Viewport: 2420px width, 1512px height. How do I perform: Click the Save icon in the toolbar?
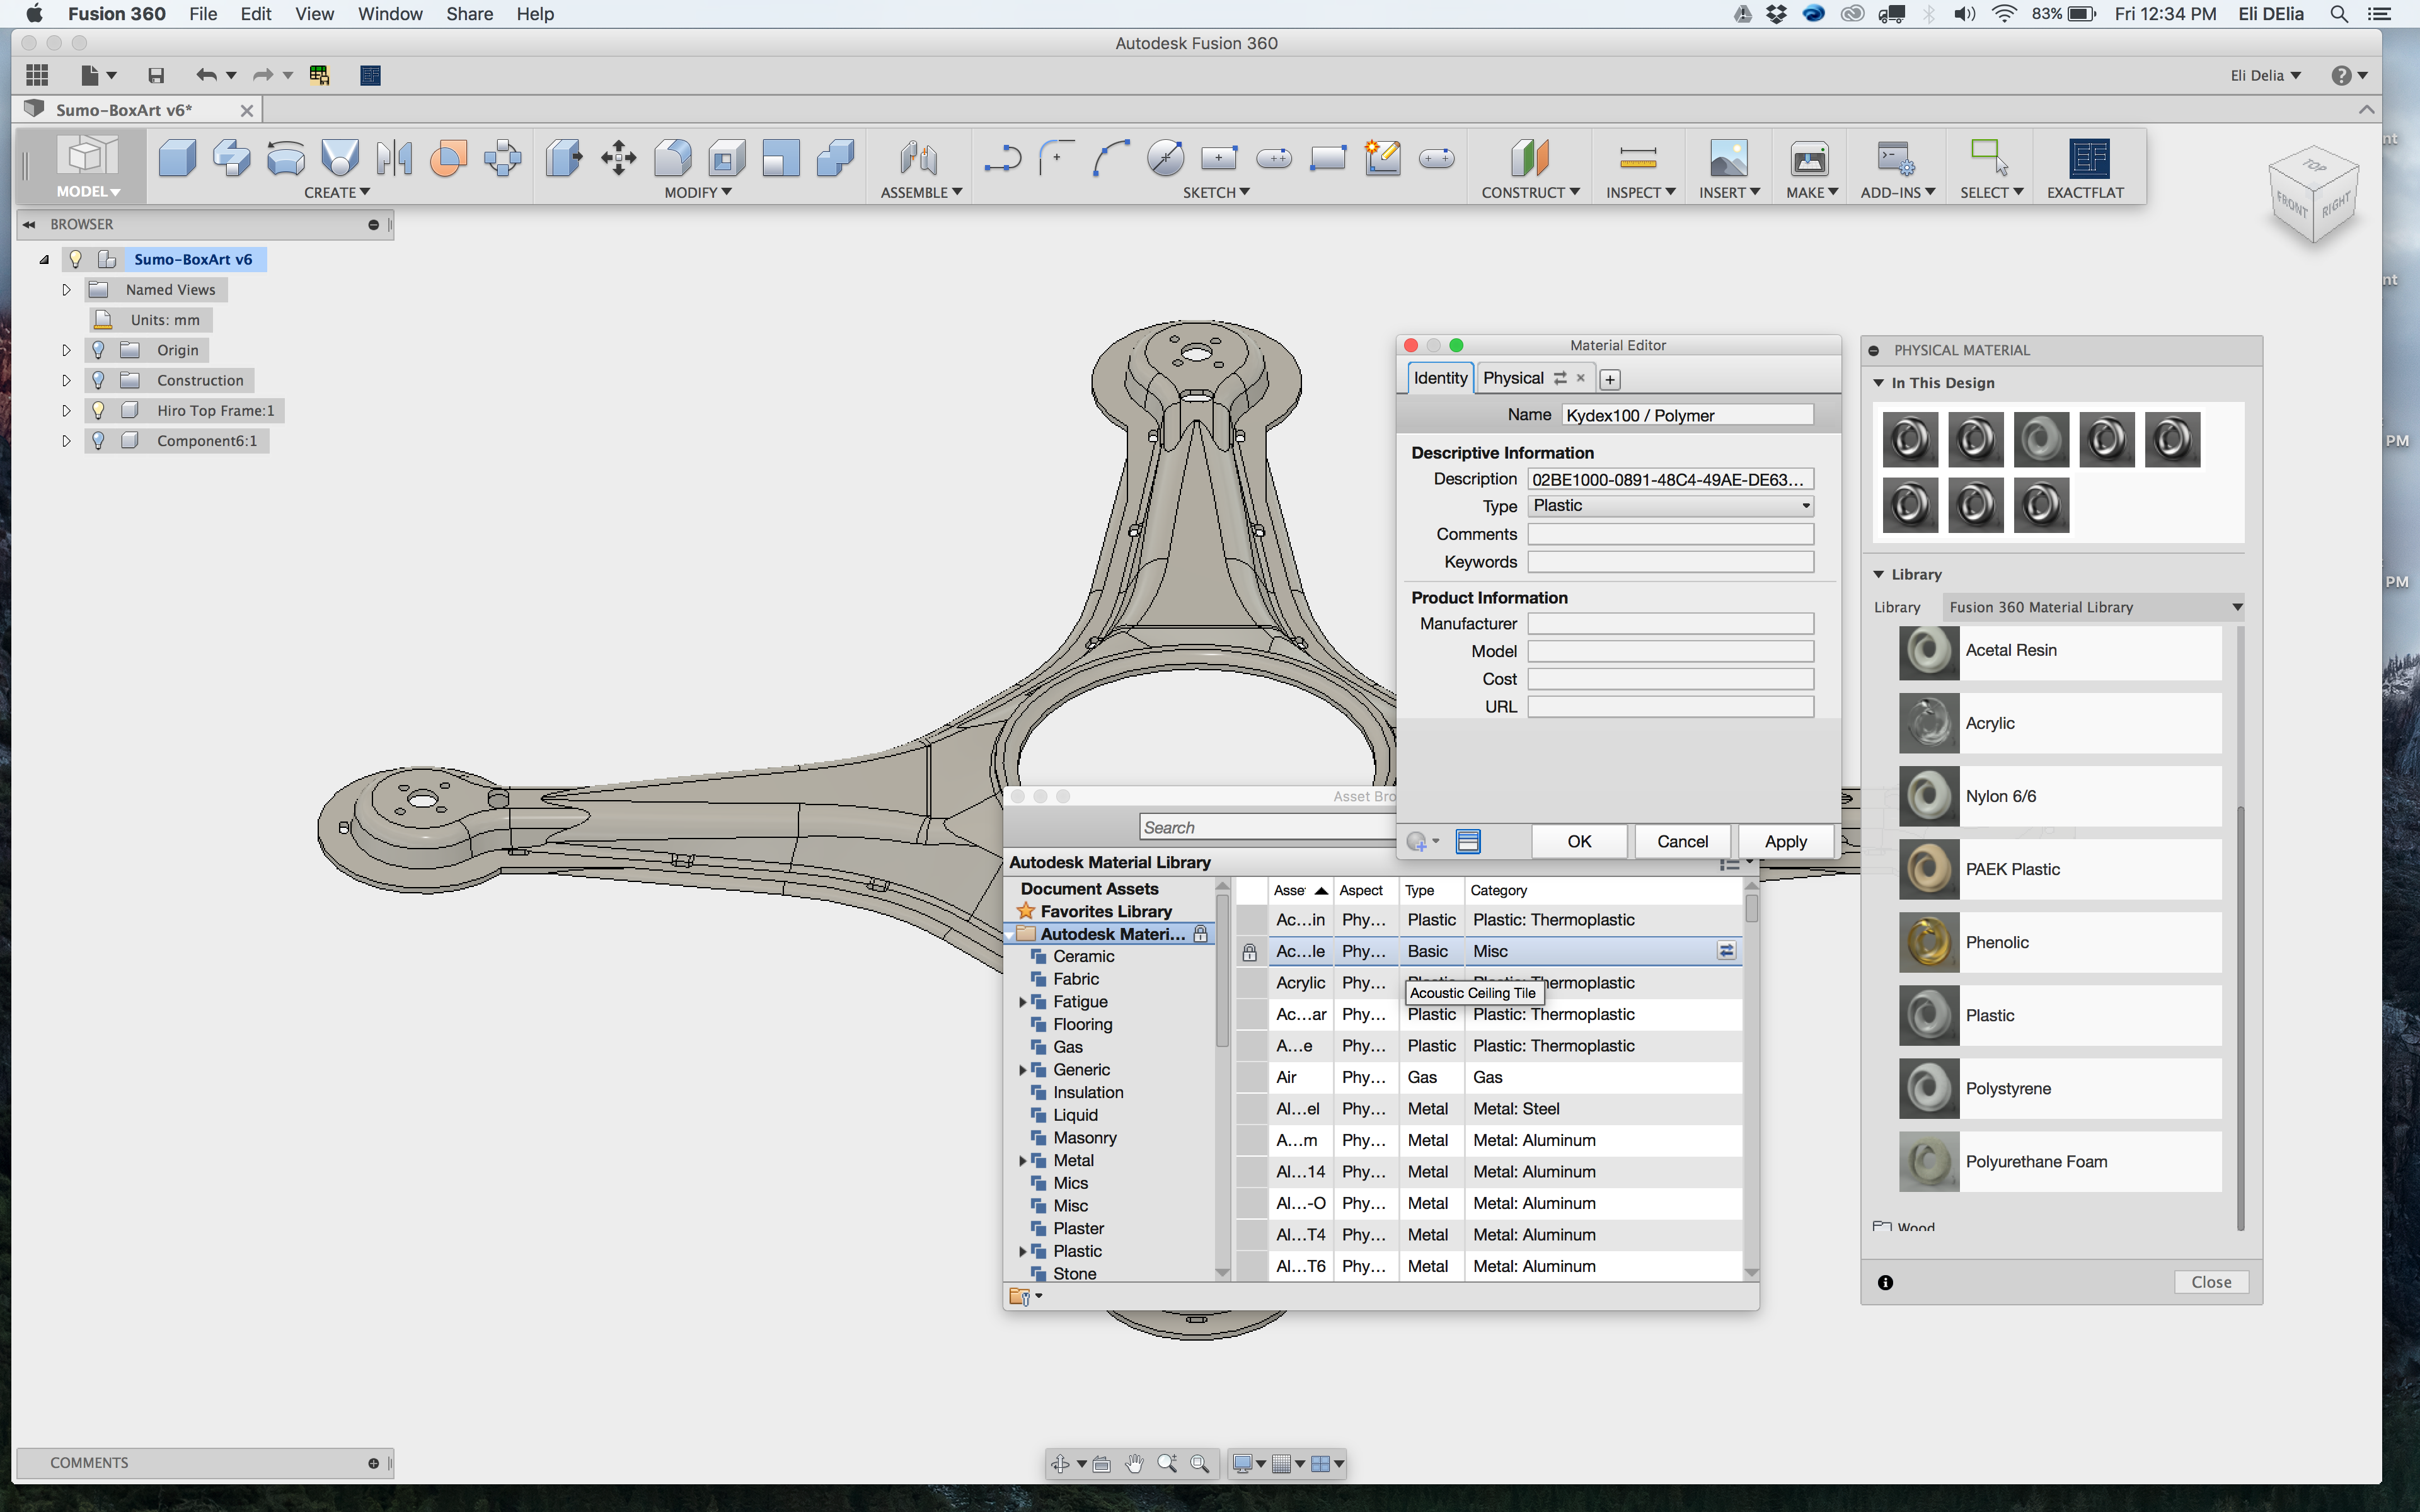pos(155,75)
